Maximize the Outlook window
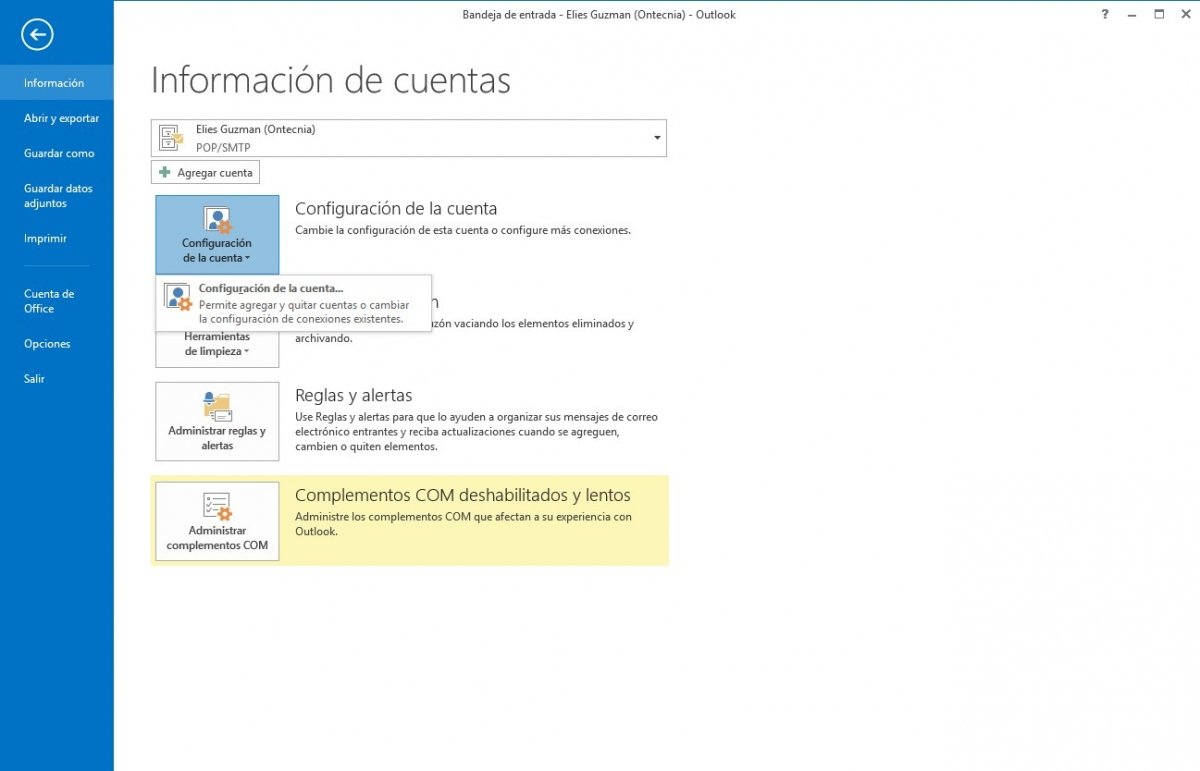The image size is (1200, 771). 1159,14
